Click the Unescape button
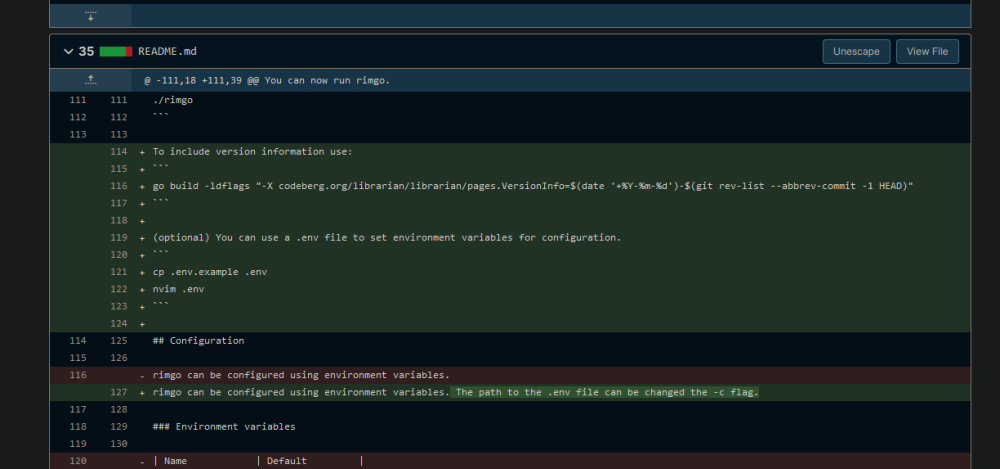 (x=856, y=52)
